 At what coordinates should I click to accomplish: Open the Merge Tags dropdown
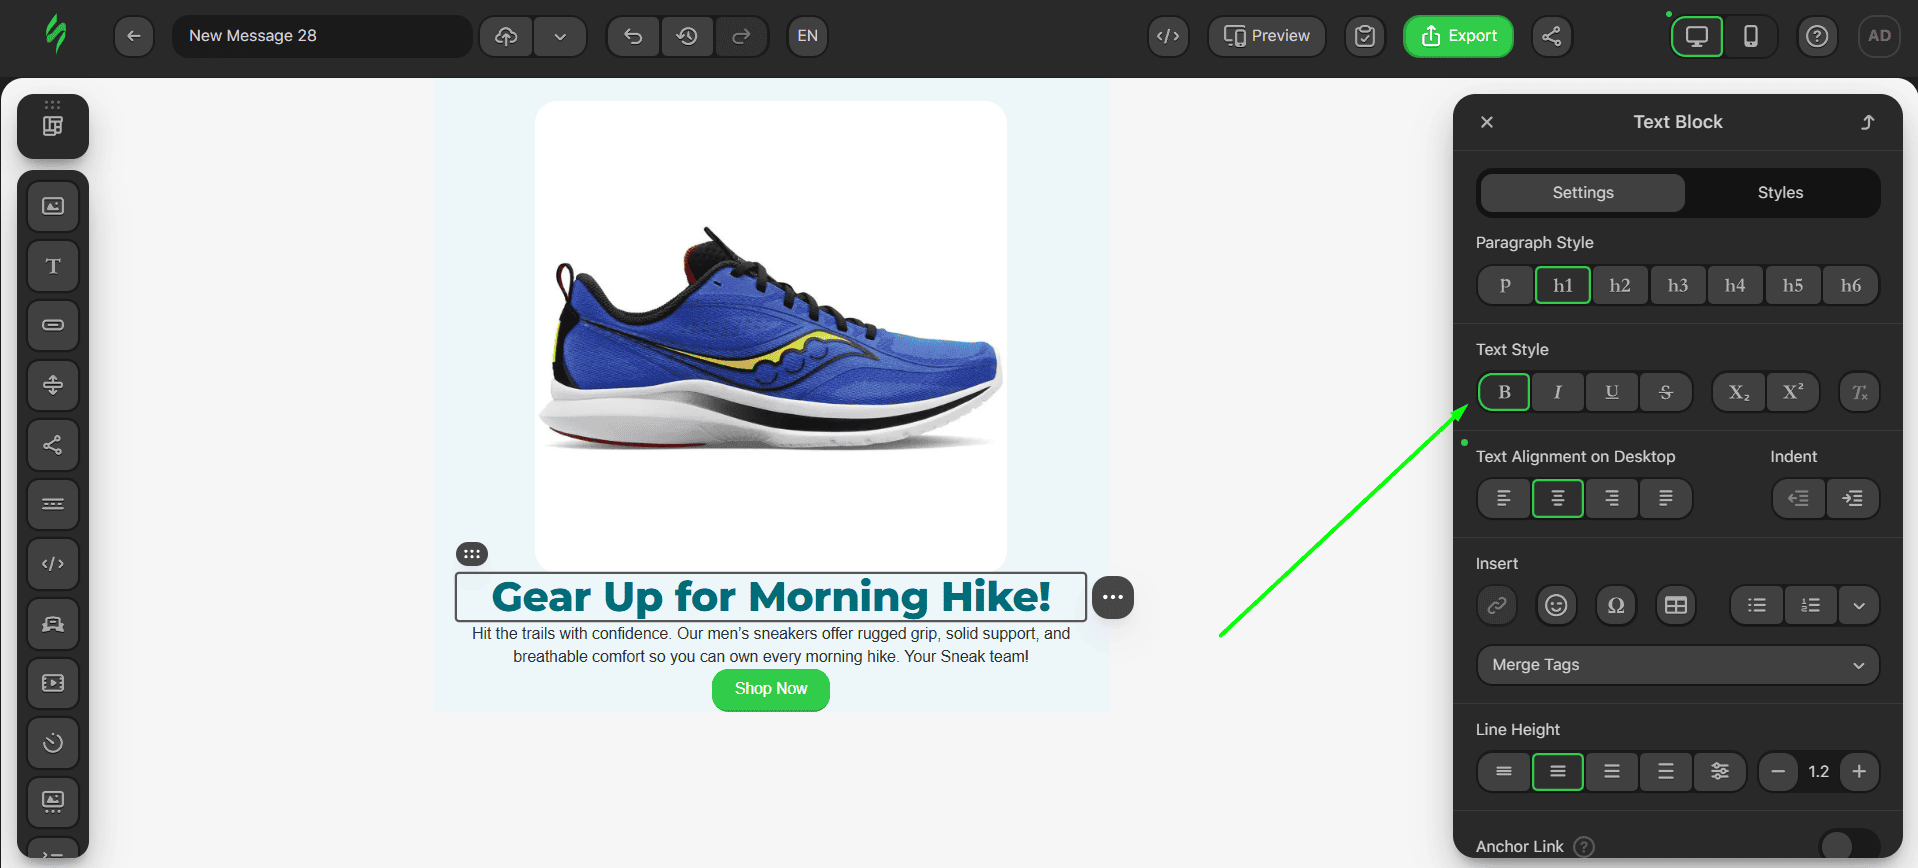[x=1677, y=665]
